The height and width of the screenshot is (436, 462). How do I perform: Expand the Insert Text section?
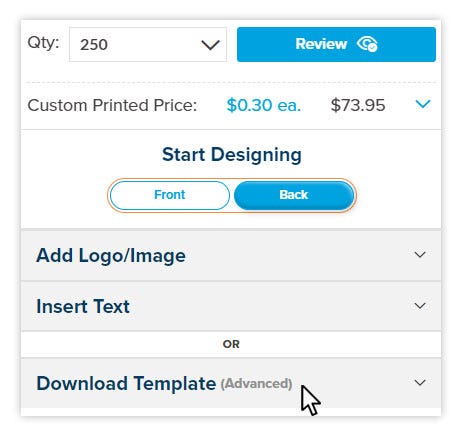(231, 306)
